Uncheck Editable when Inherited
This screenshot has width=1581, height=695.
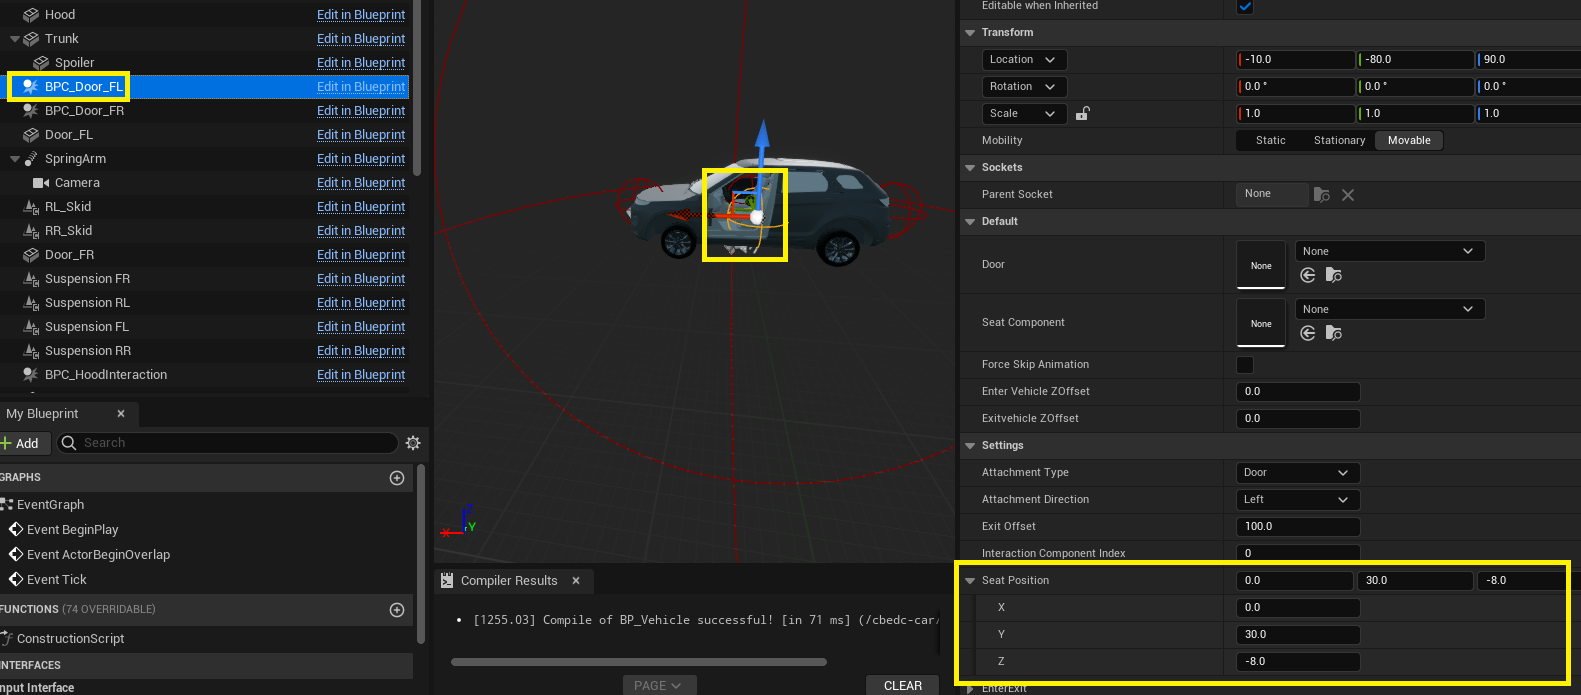click(x=1245, y=7)
